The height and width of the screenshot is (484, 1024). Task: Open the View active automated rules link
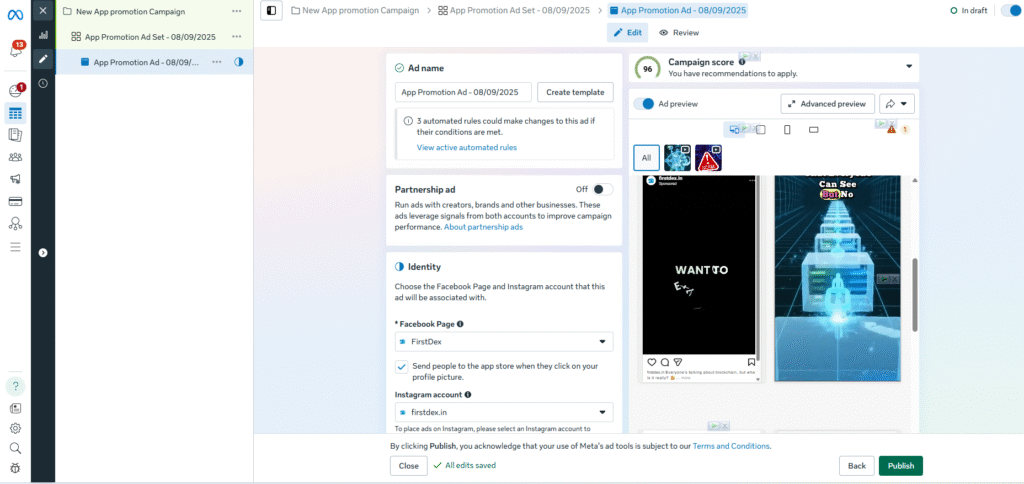467,147
